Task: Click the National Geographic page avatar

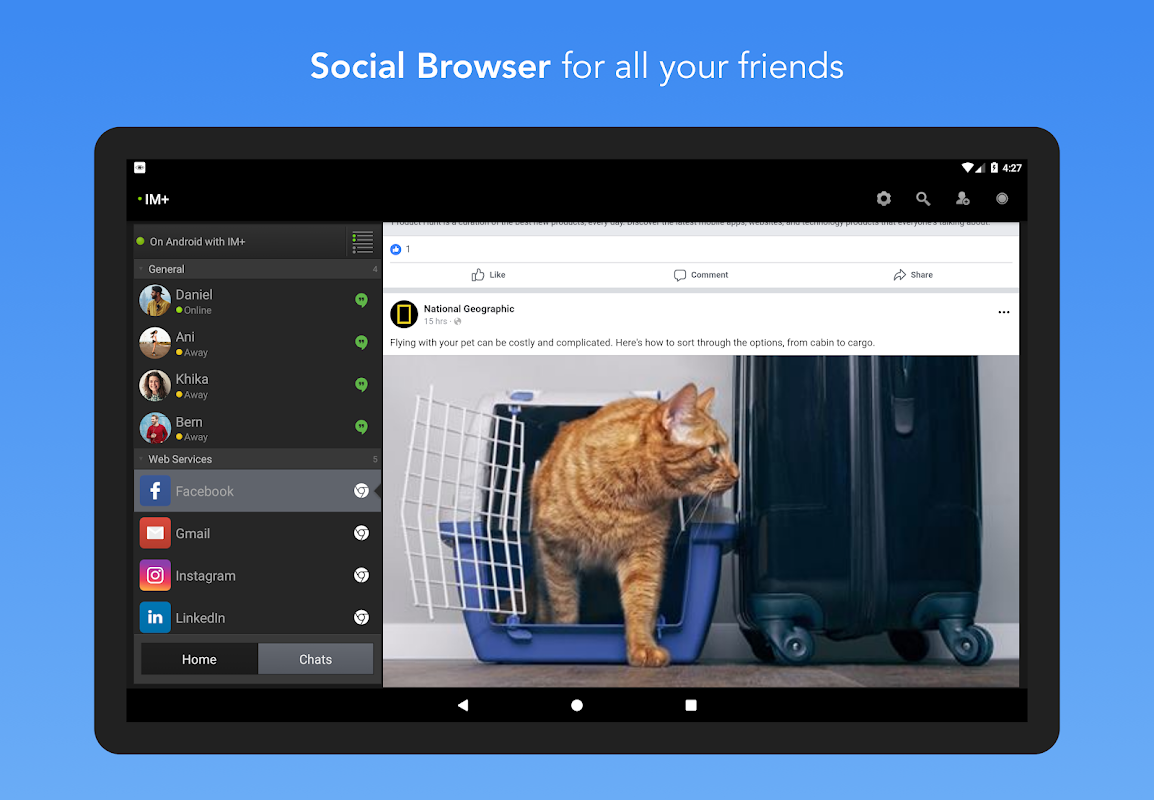Action: click(x=404, y=314)
